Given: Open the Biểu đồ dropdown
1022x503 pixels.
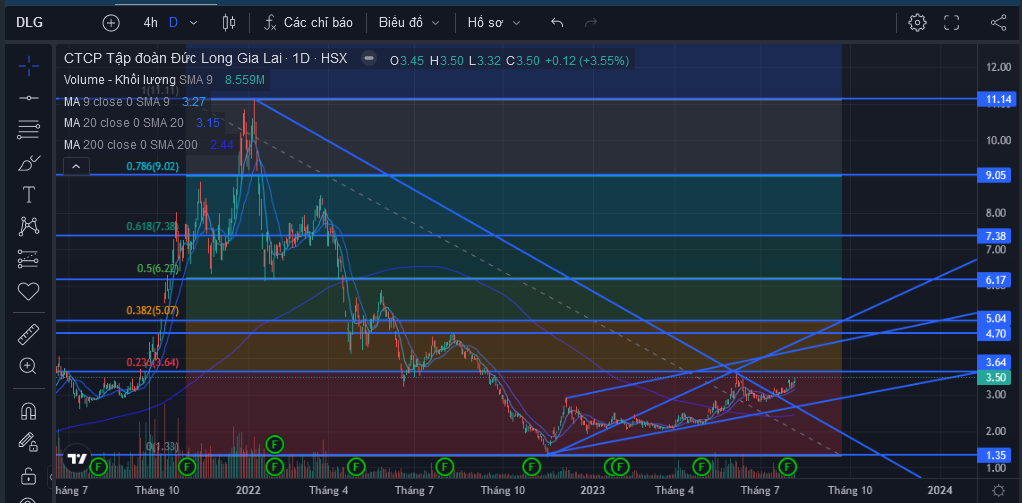Looking at the screenshot, I should (409, 23).
